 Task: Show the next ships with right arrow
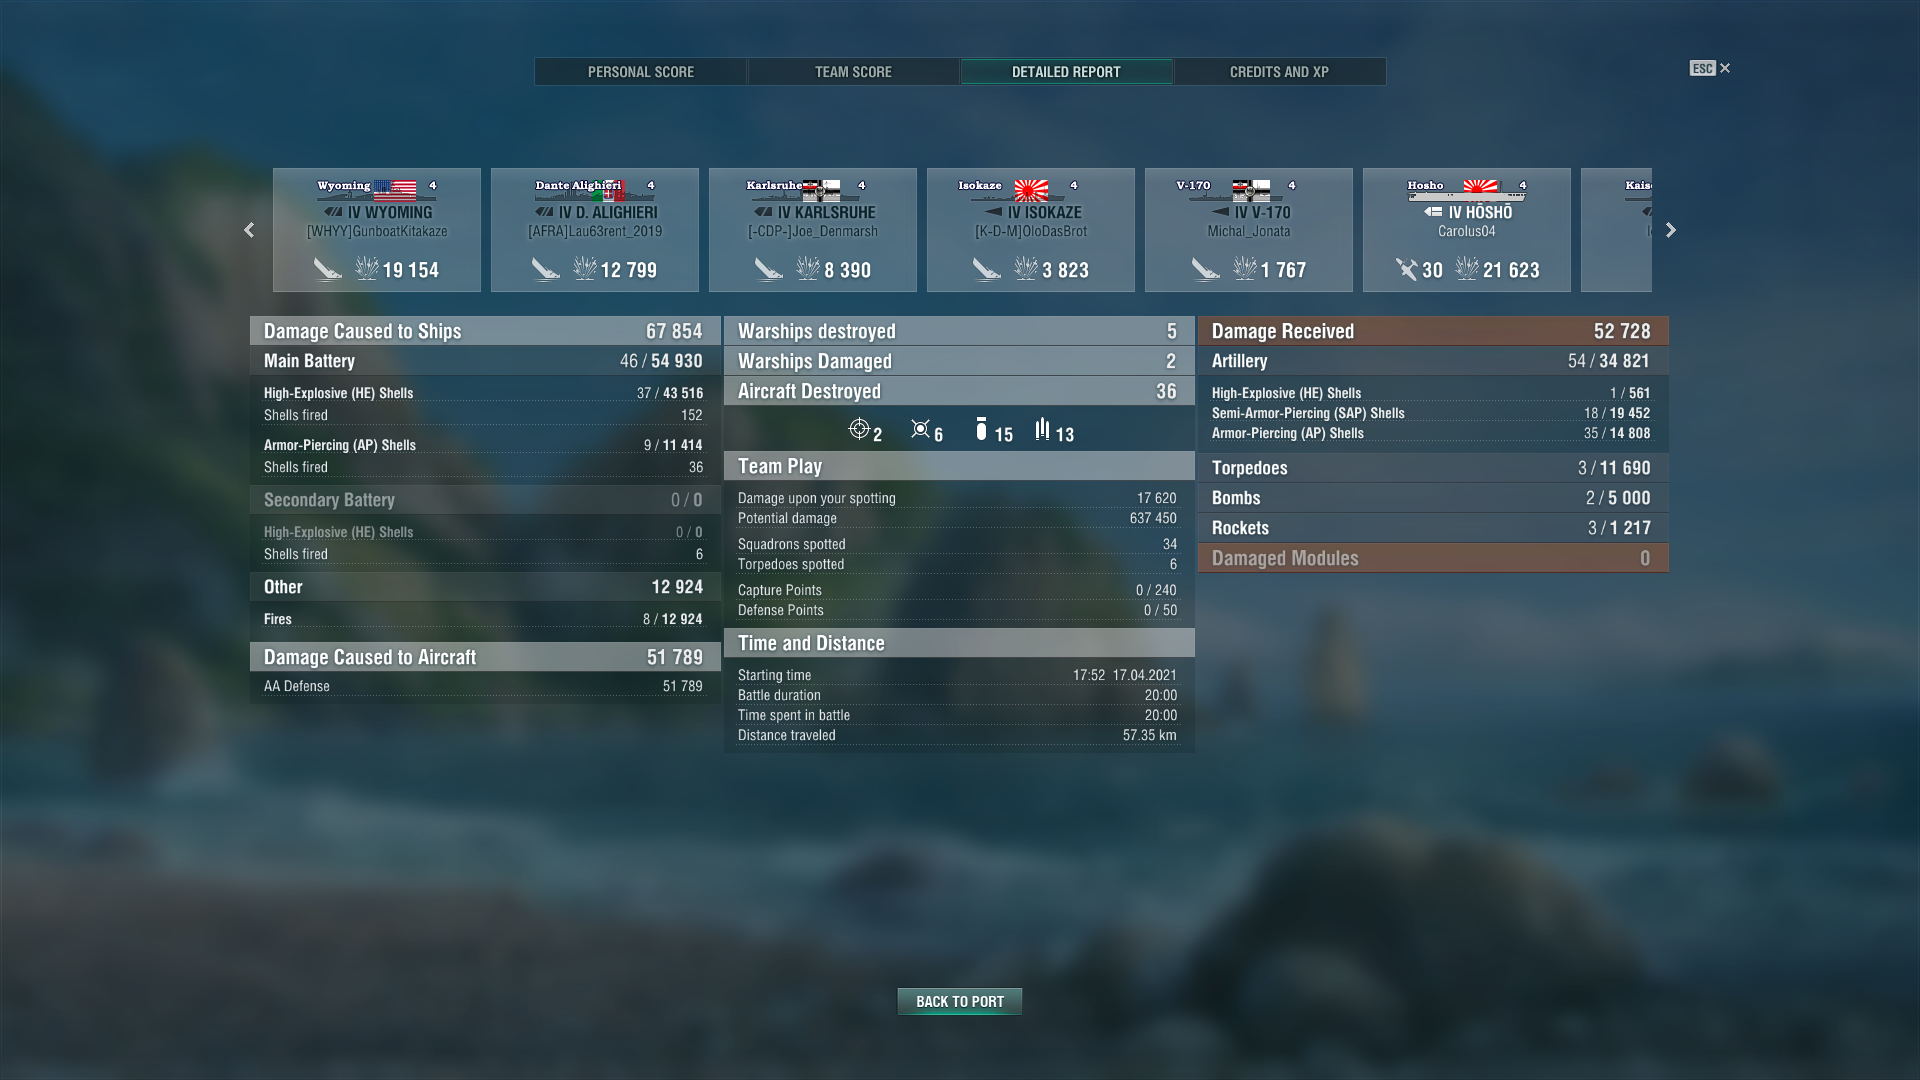(x=1671, y=230)
